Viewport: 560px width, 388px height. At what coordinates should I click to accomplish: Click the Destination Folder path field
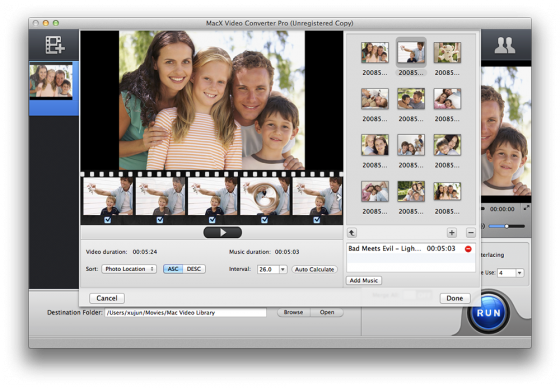click(186, 313)
